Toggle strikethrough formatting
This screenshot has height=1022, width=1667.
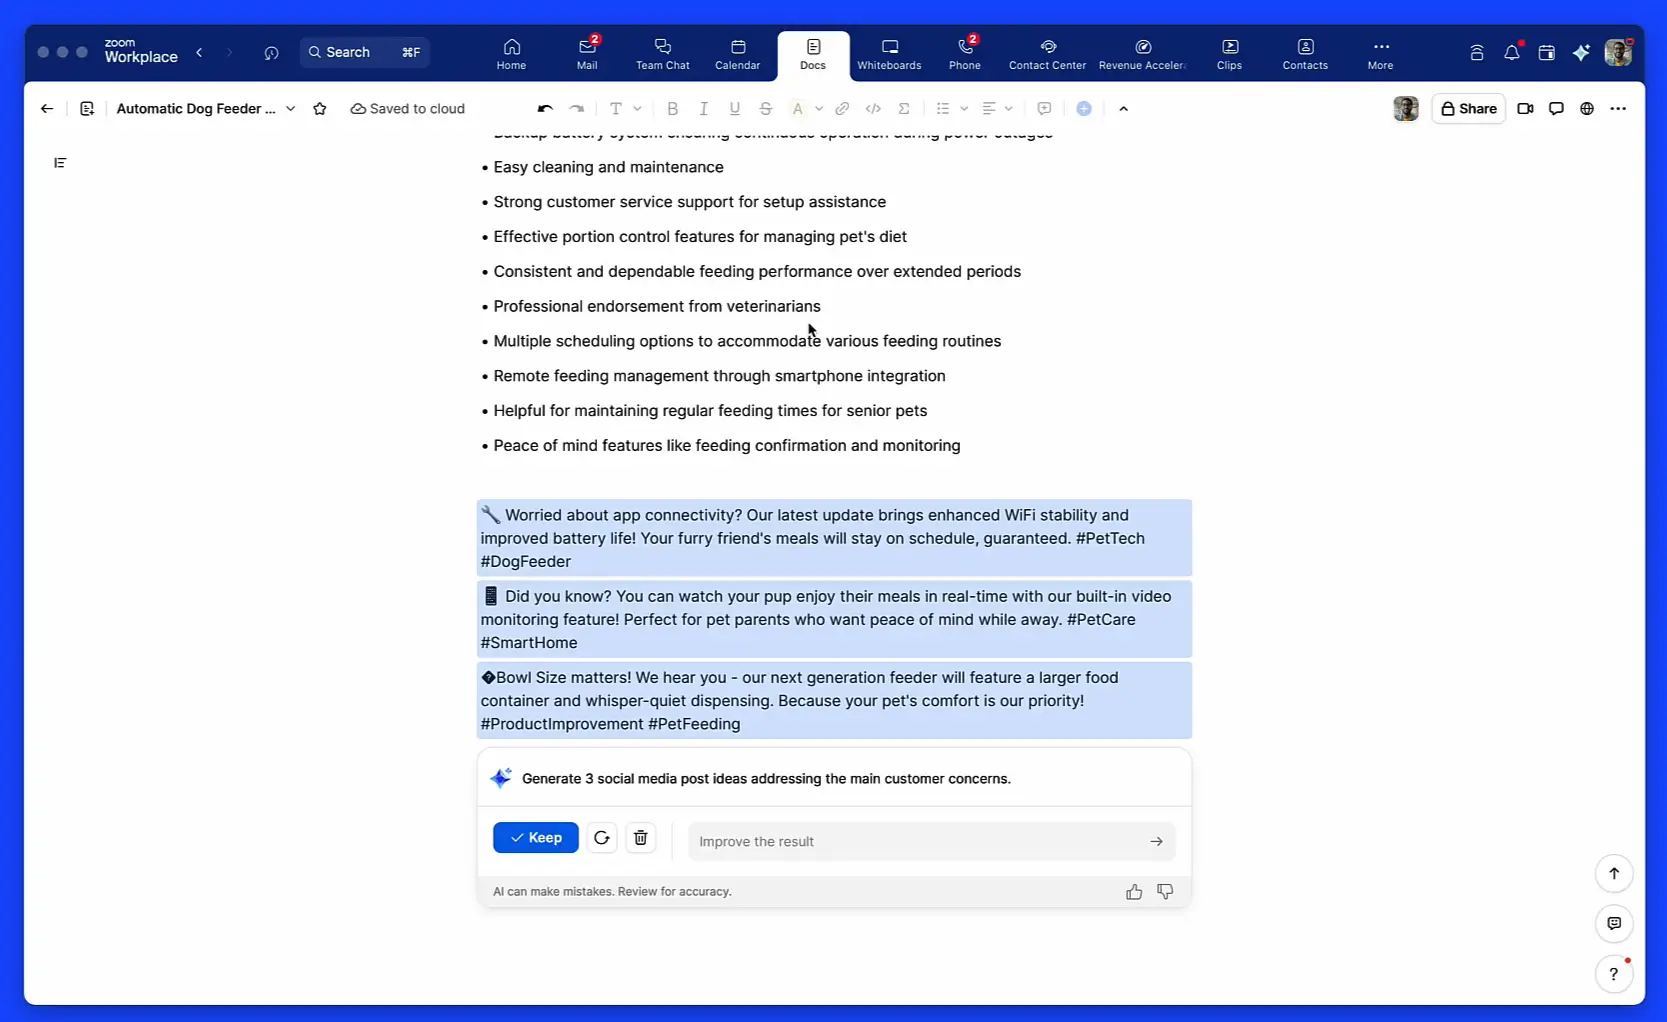tap(766, 109)
